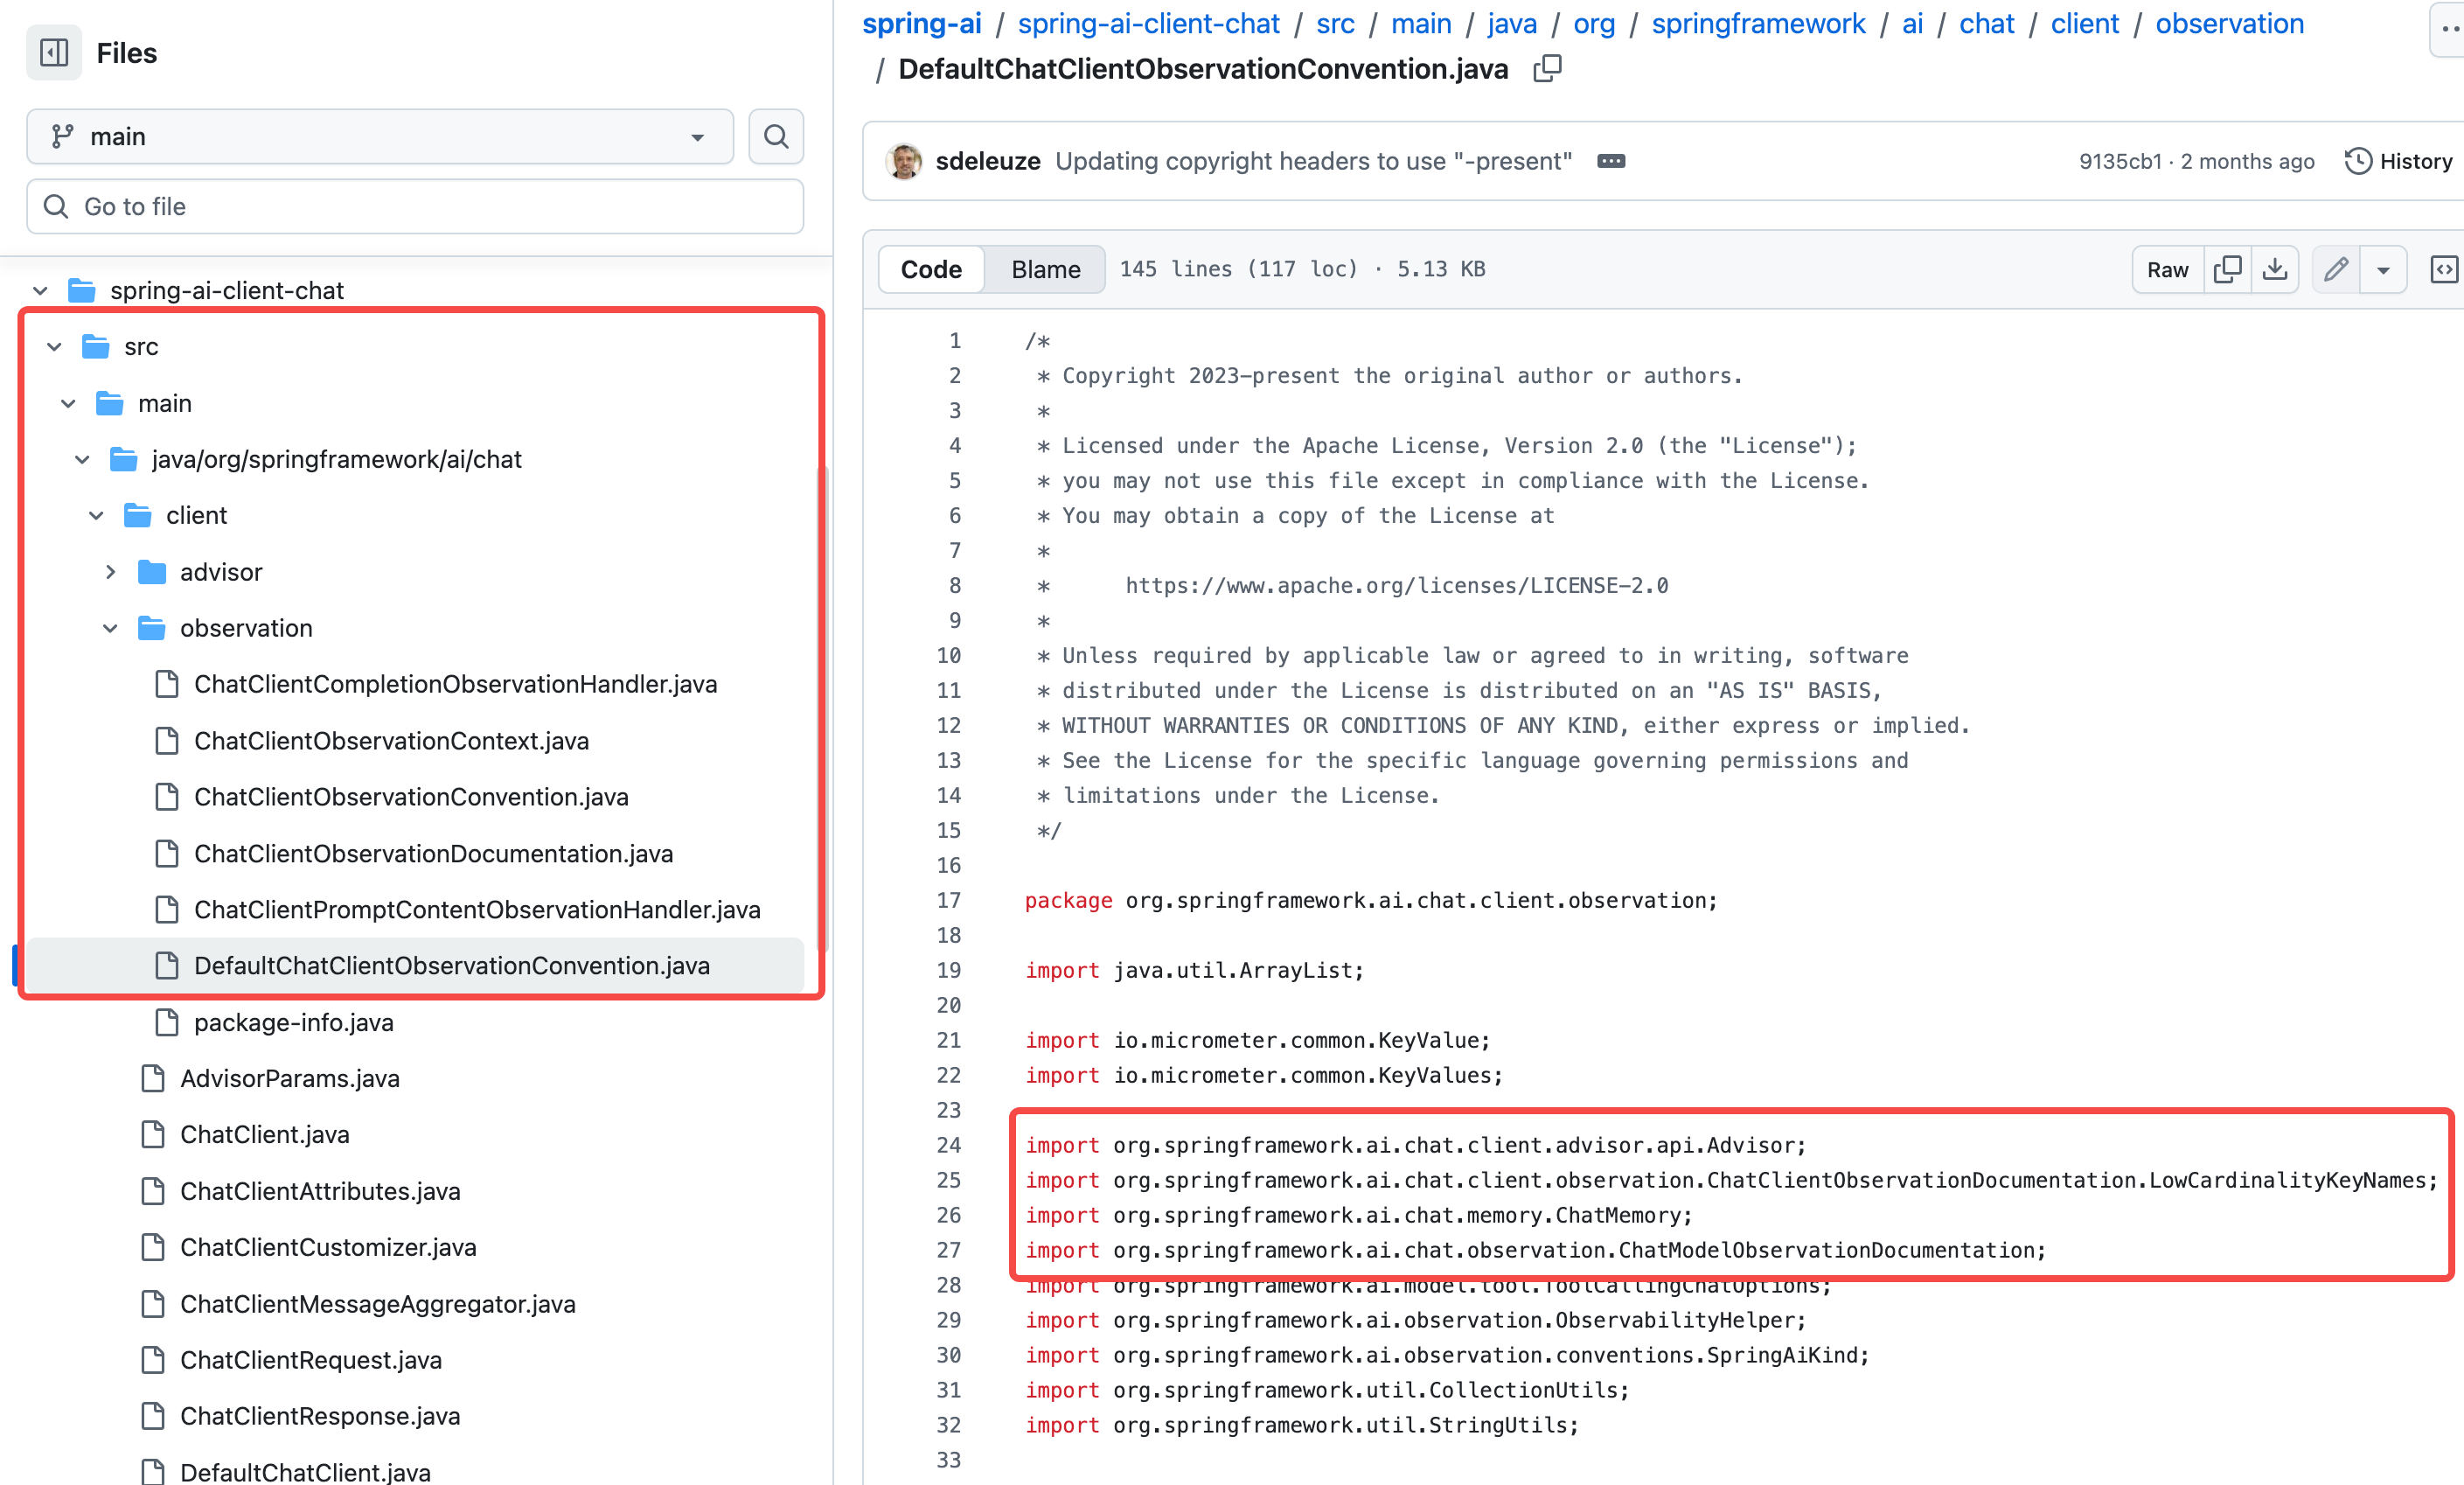This screenshot has width=2464, height=1485.
Task: Collapse the src folder chevron
Action: pyautogui.click(x=55, y=346)
